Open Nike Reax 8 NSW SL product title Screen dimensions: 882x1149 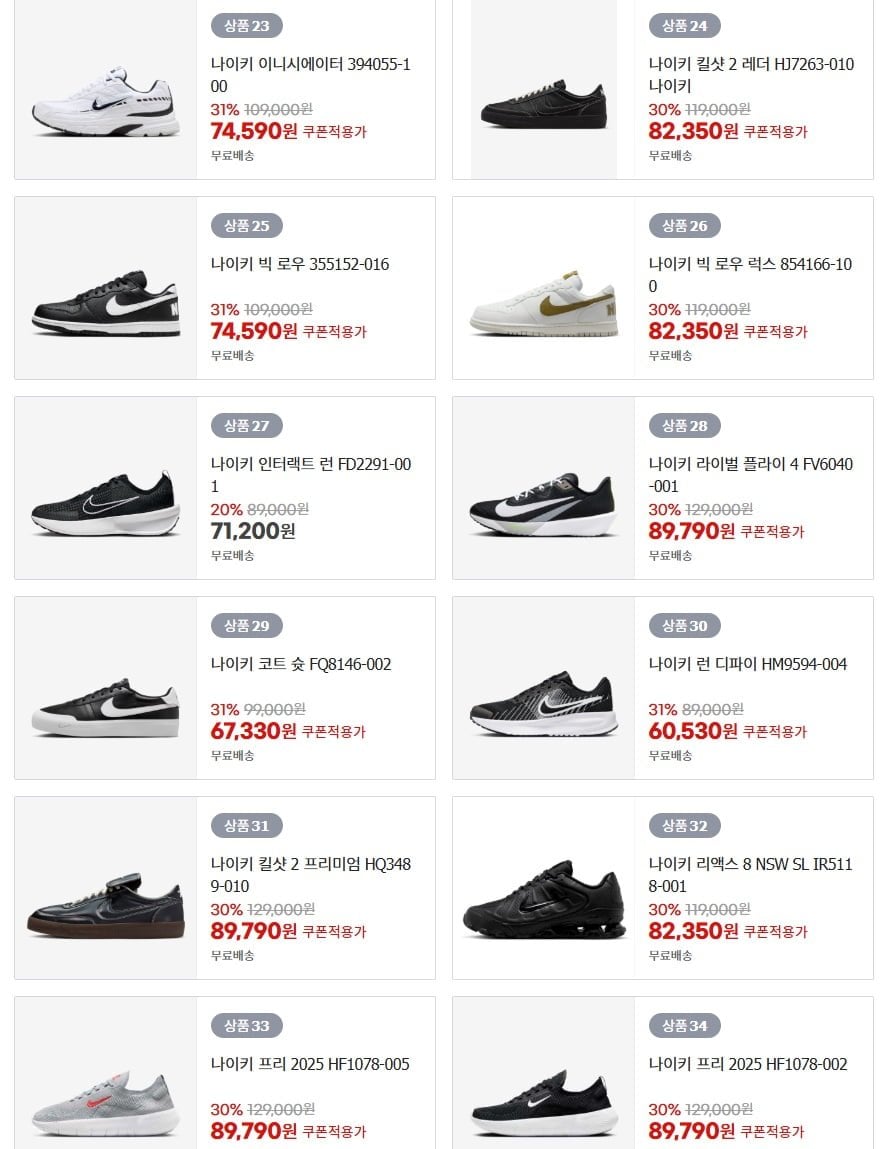750,875
